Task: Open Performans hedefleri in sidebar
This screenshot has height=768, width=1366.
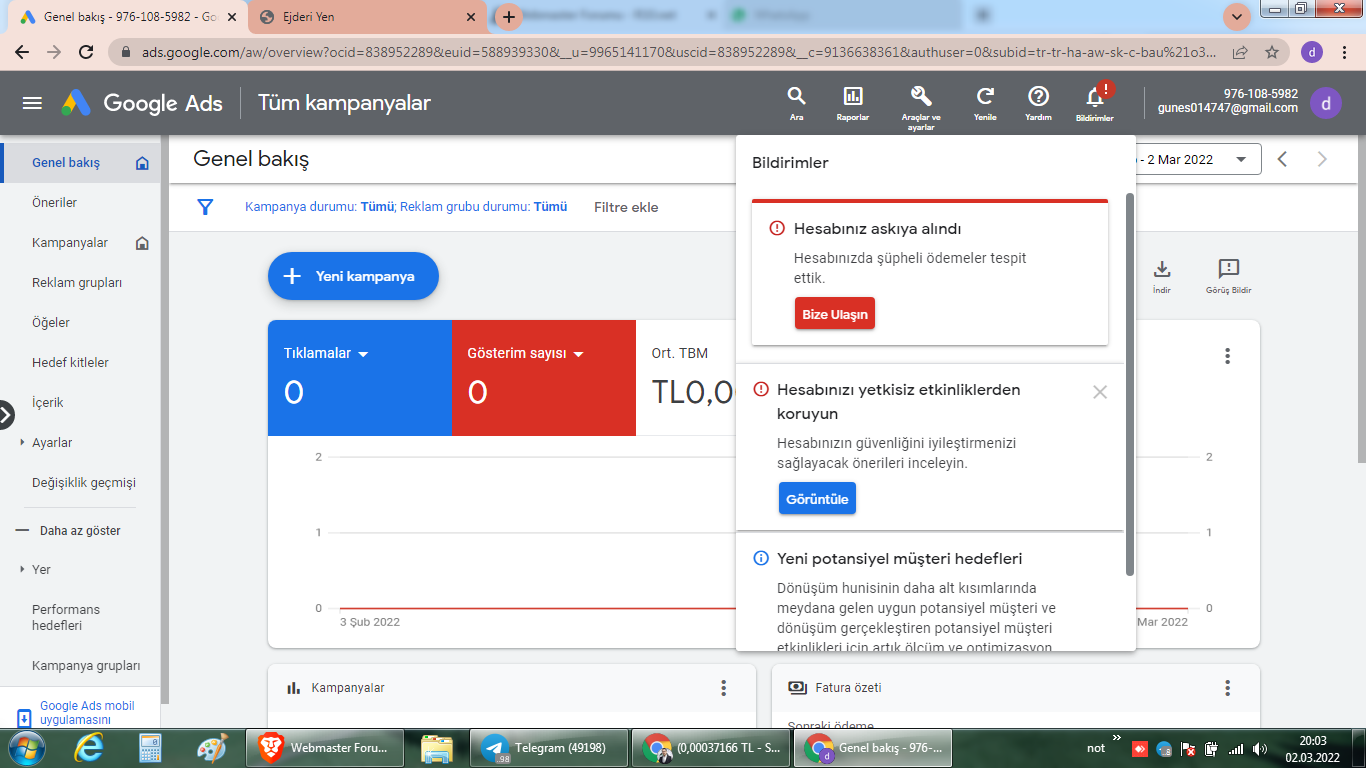Action: [x=66, y=617]
